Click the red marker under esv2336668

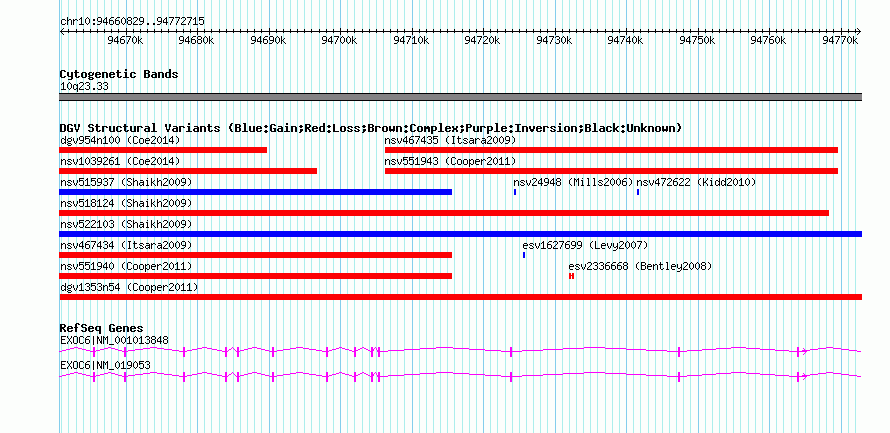coord(572,276)
